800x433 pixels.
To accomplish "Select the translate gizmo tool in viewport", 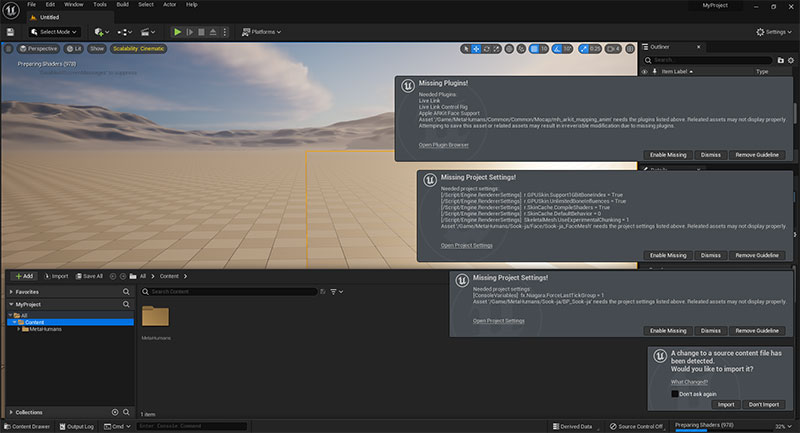I will [476, 49].
